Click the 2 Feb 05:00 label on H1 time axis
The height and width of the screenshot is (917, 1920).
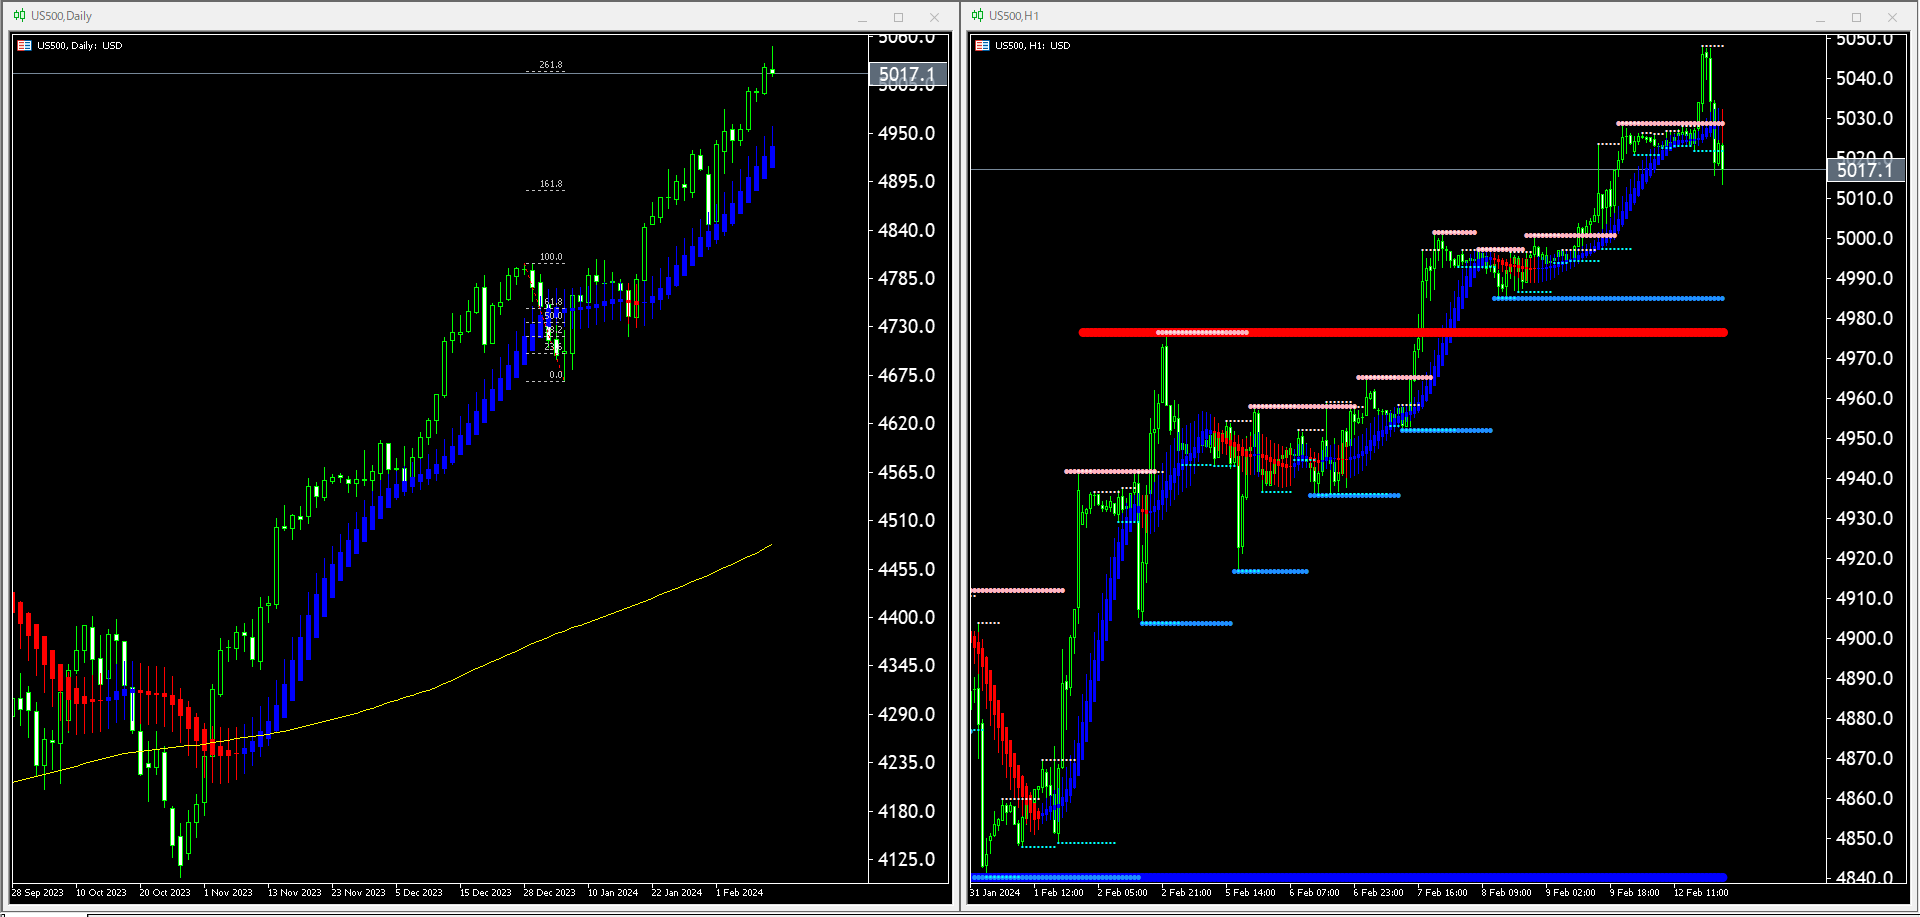(1122, 893)
